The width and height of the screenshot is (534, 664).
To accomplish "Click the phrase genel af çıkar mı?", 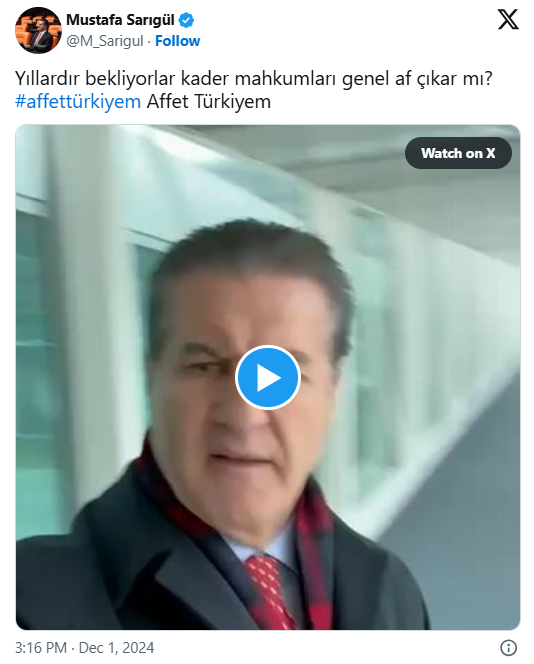I will pyautogui.click(x=418, y=78).
